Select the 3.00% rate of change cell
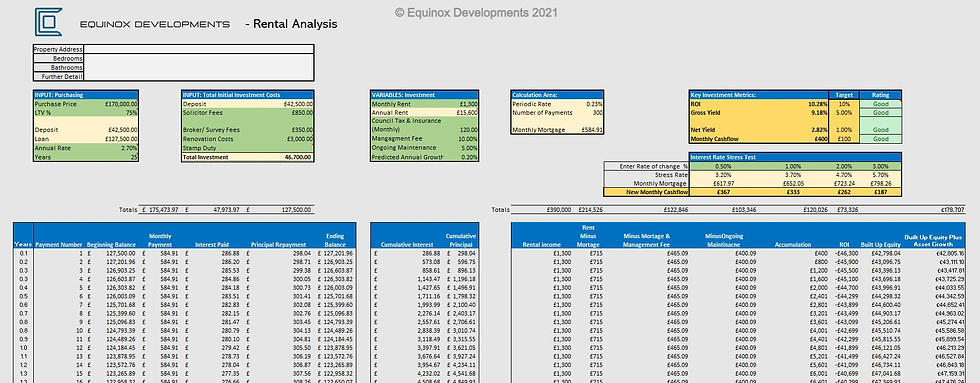Viewport: 980px width, 383px height. pos(881,166)
